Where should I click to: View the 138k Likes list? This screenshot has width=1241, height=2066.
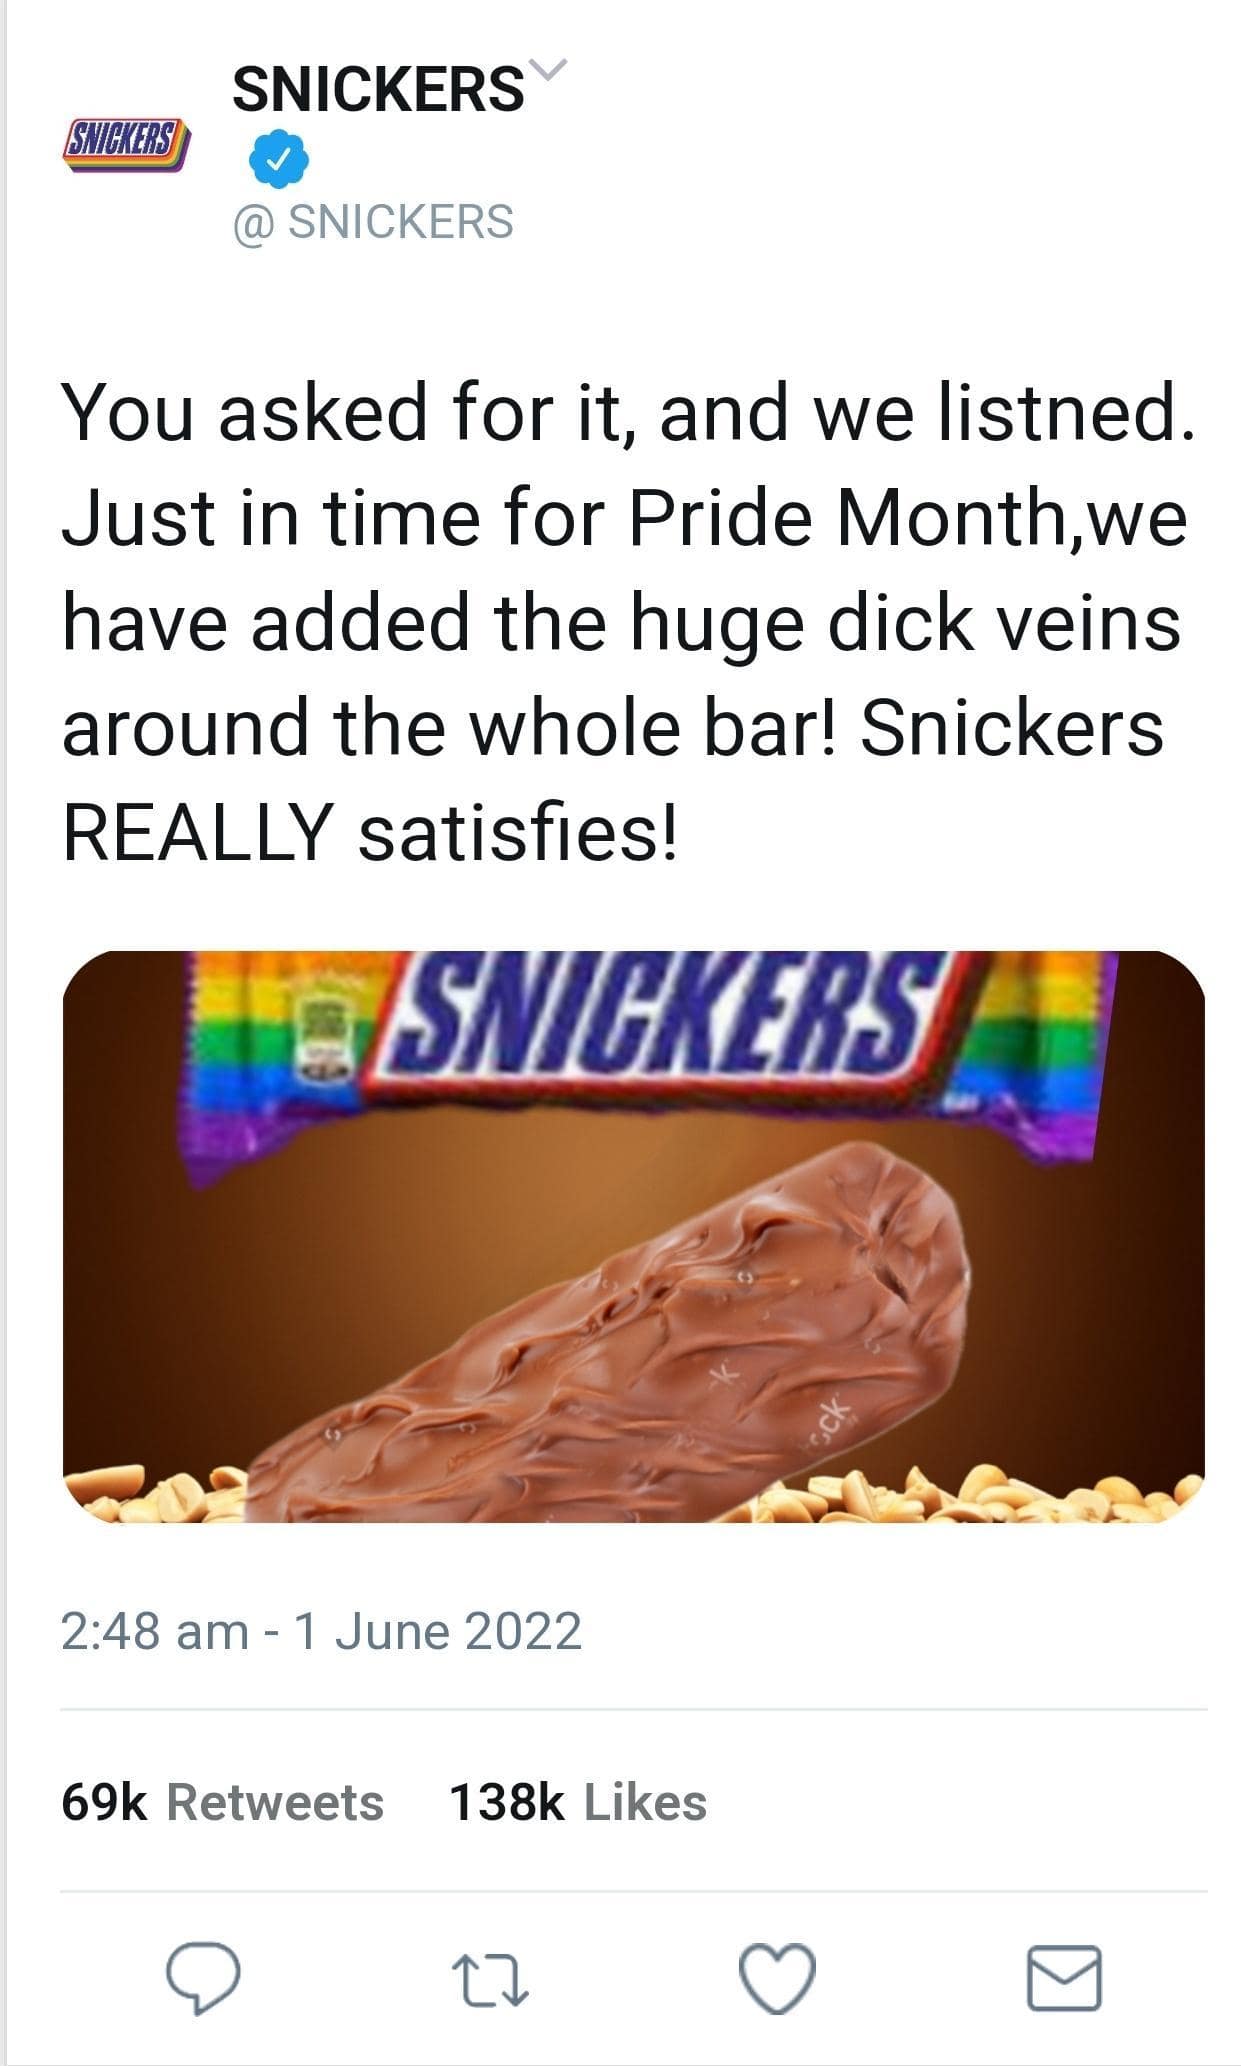577,1801
